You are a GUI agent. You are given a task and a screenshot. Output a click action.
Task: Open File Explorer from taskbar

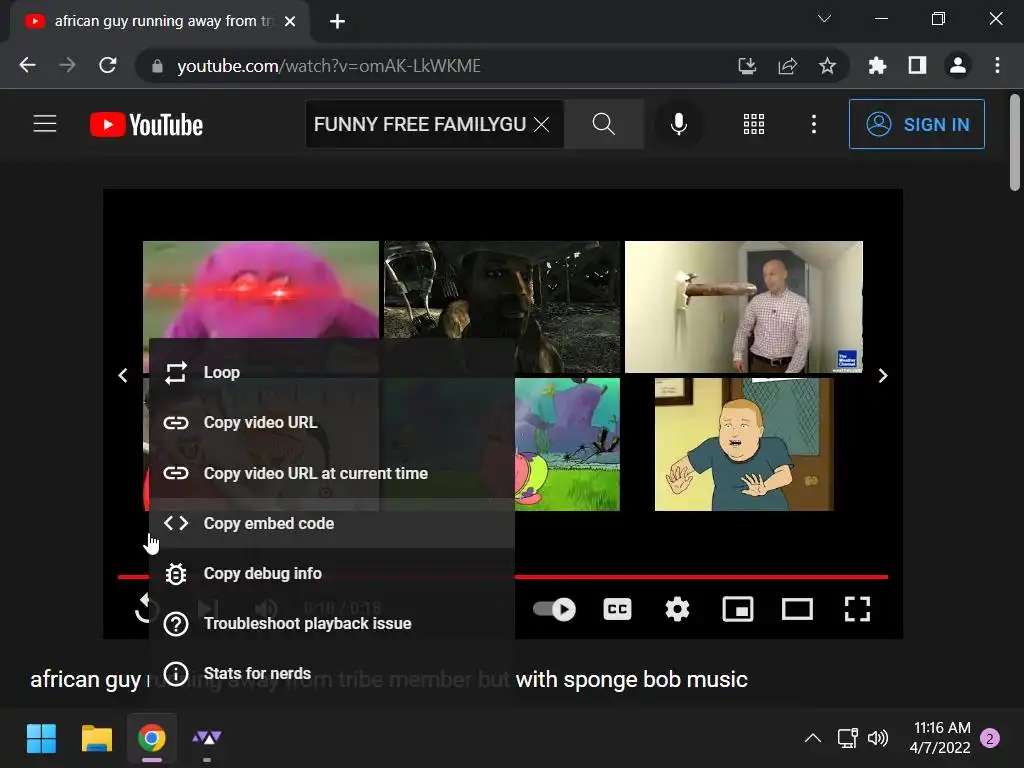[x=97, y=739]
